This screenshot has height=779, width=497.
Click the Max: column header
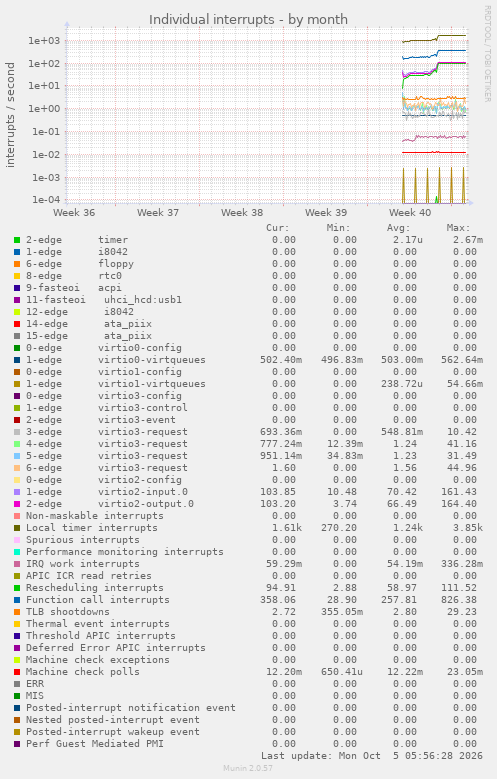point(458,228)
